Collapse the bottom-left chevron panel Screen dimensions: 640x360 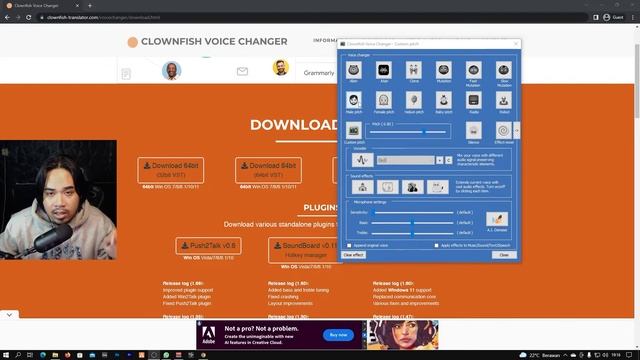coord(9,315)
